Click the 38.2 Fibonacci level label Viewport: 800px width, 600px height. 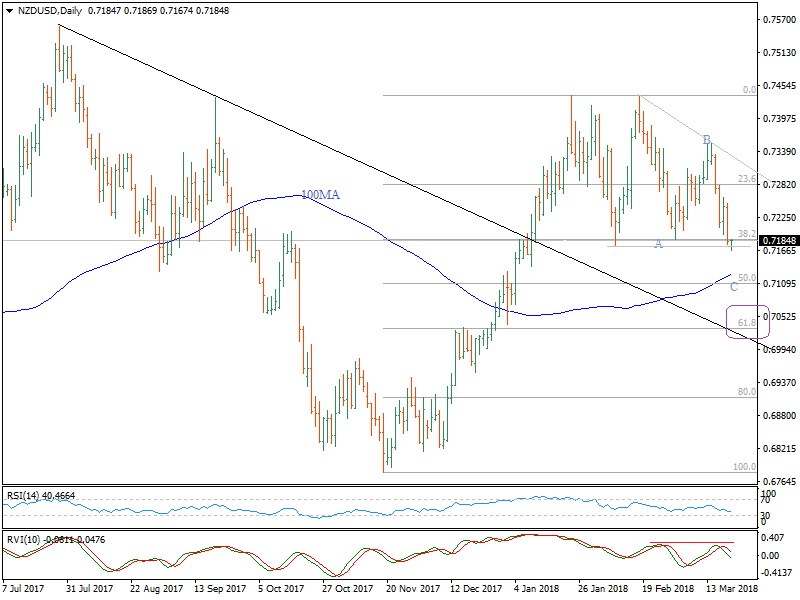pyautogui.click(x=745, y=234)
